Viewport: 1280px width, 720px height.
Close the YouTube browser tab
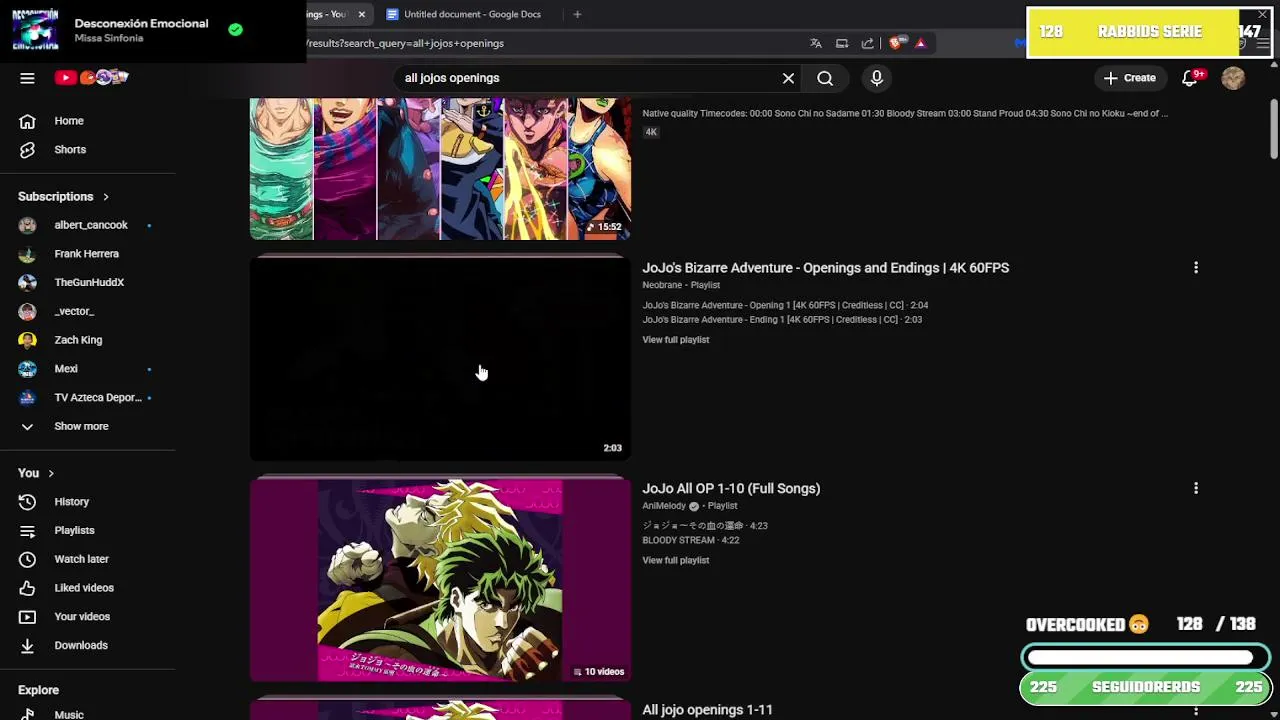361,14
